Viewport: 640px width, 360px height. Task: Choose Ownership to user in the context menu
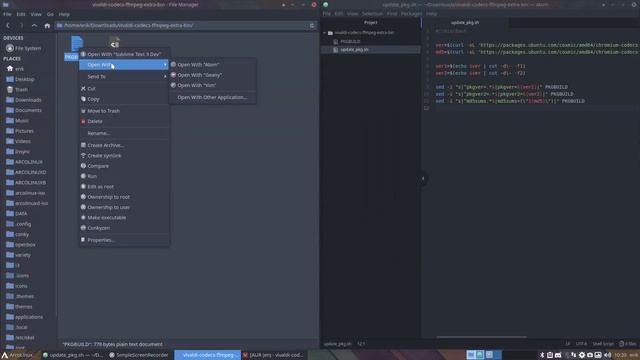pos(124,207)
